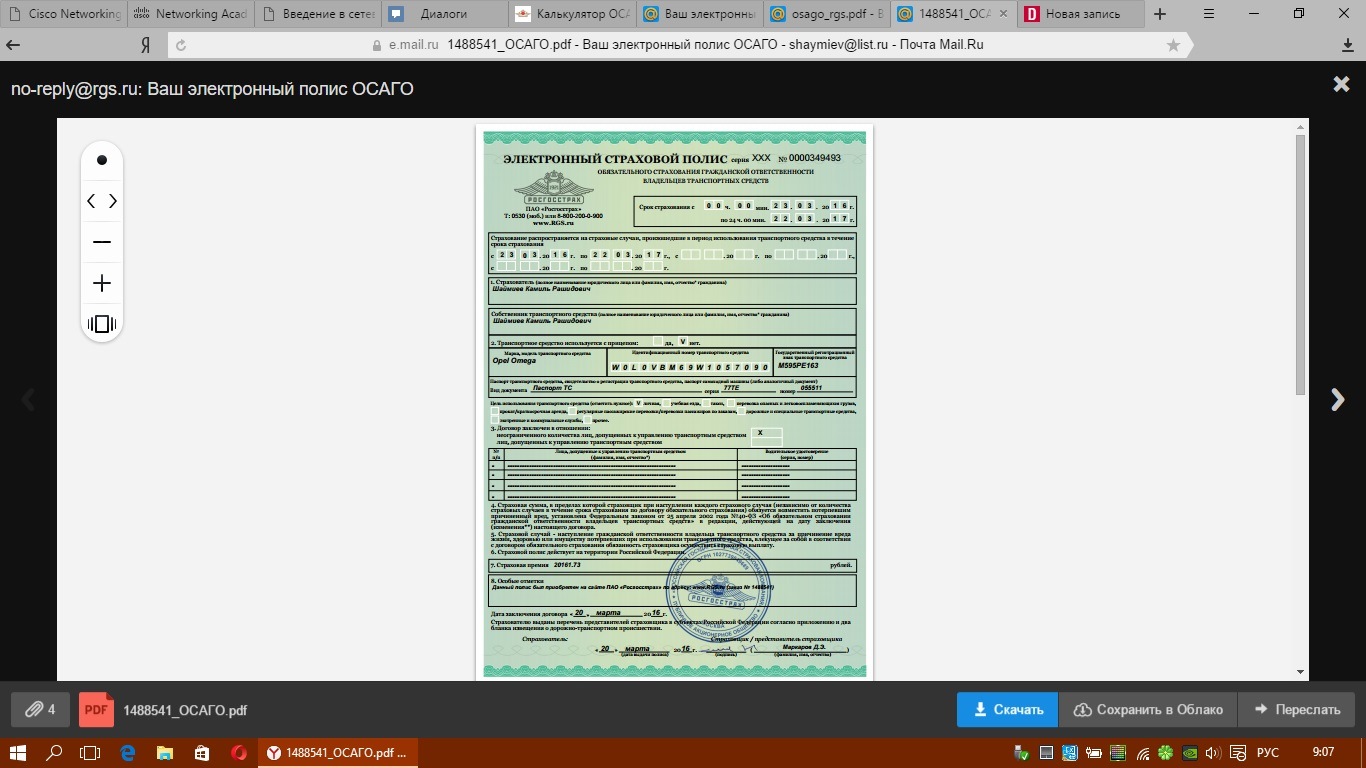Switch to Cisco Networking tab
The height and width of the screenshot is (768, 1366).
(x=63, y=14)
